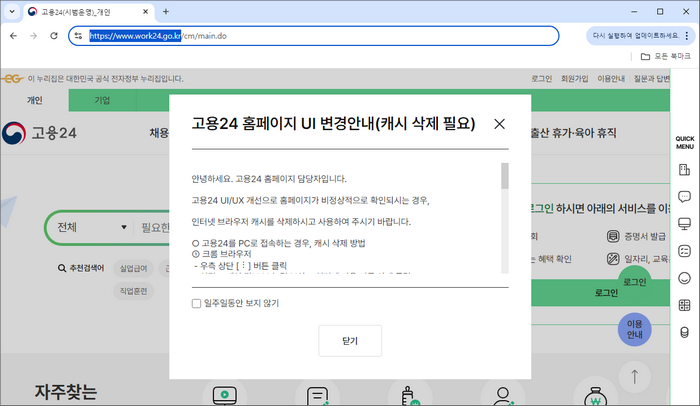This screenshot has height=406, width=700.
Task: Check '일주일동안 보지 않기' checkbox
Action: 196,304
